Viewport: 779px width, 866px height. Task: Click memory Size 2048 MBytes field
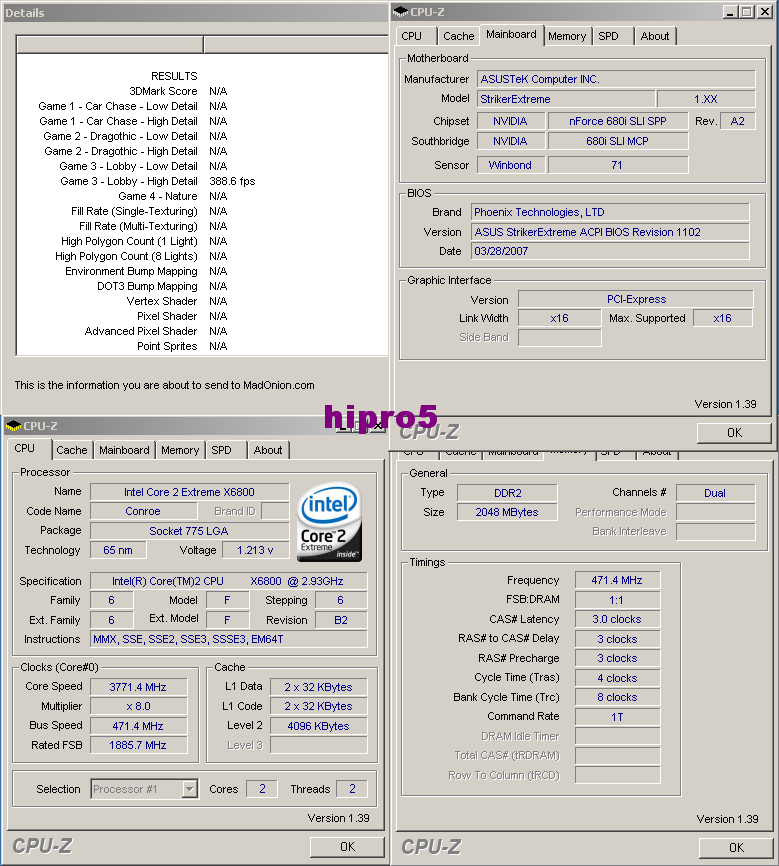[x=507, y=512]
